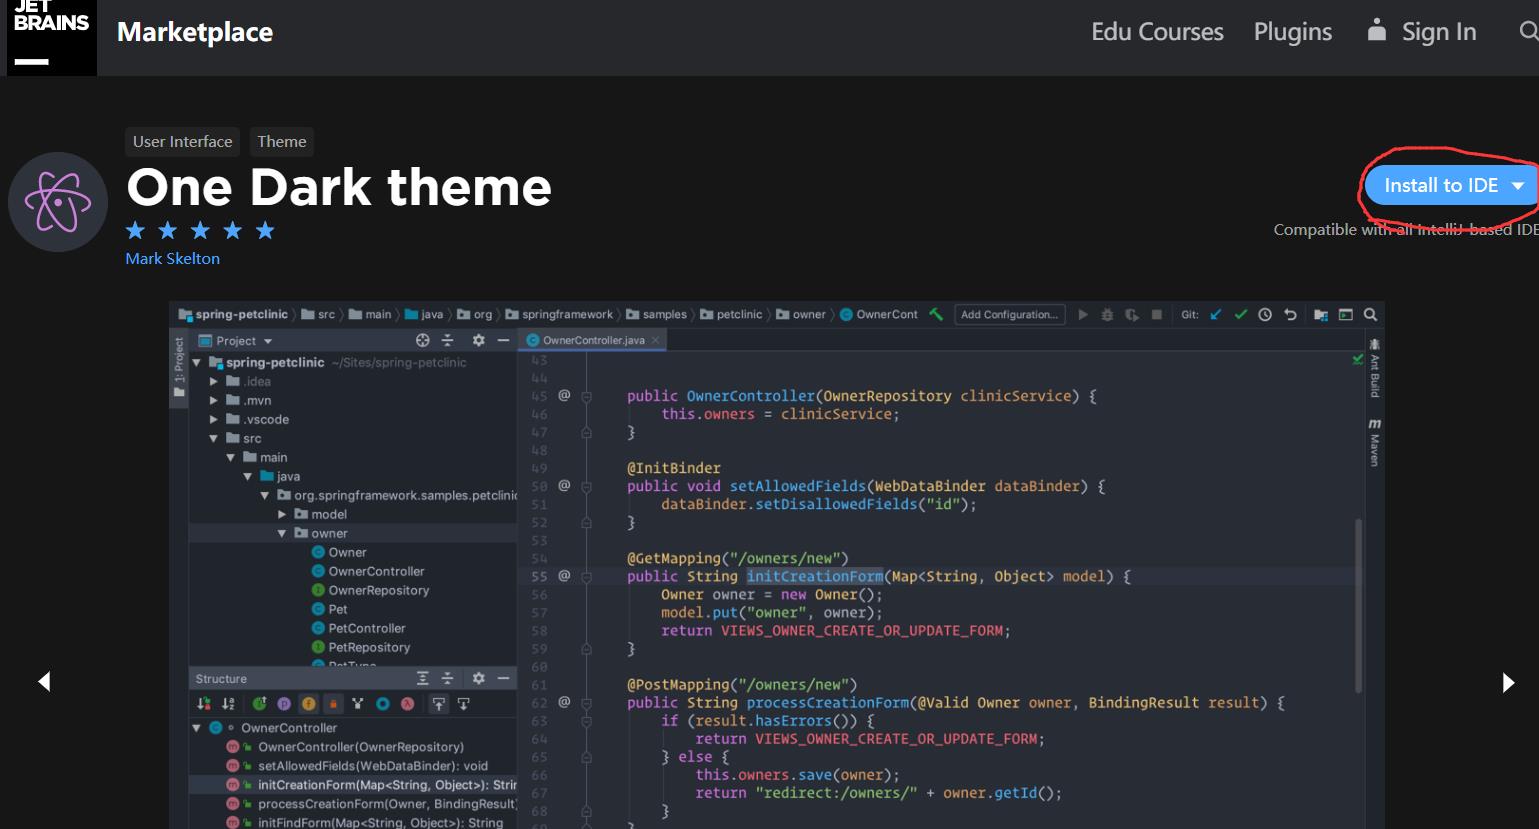Click the Autoscroll from Source icon in Structure
The width and height of the screenshot is (1539, 829).
tap(463, 704)
